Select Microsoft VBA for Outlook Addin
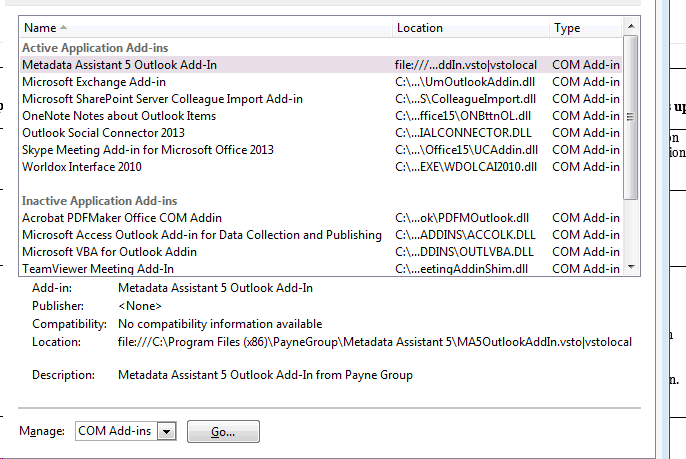The height and width of the screenshot is (459, 686). point(110,252)
